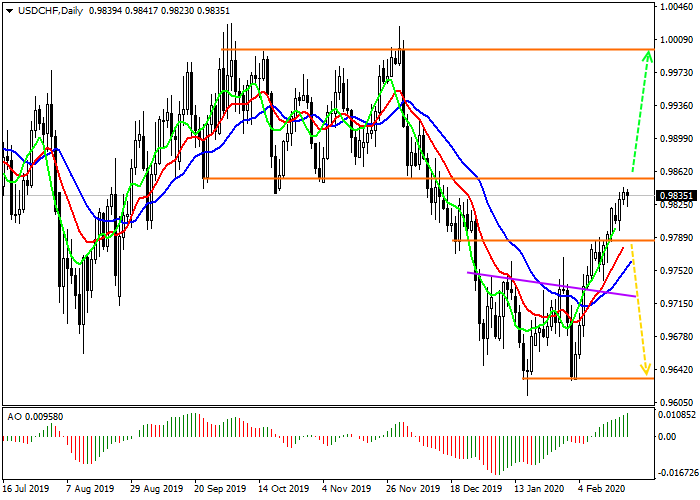This screenshot has height=500, width=700.
Task: Click the -0.016726 AO scale value
Action: click(x=677, y=472)
